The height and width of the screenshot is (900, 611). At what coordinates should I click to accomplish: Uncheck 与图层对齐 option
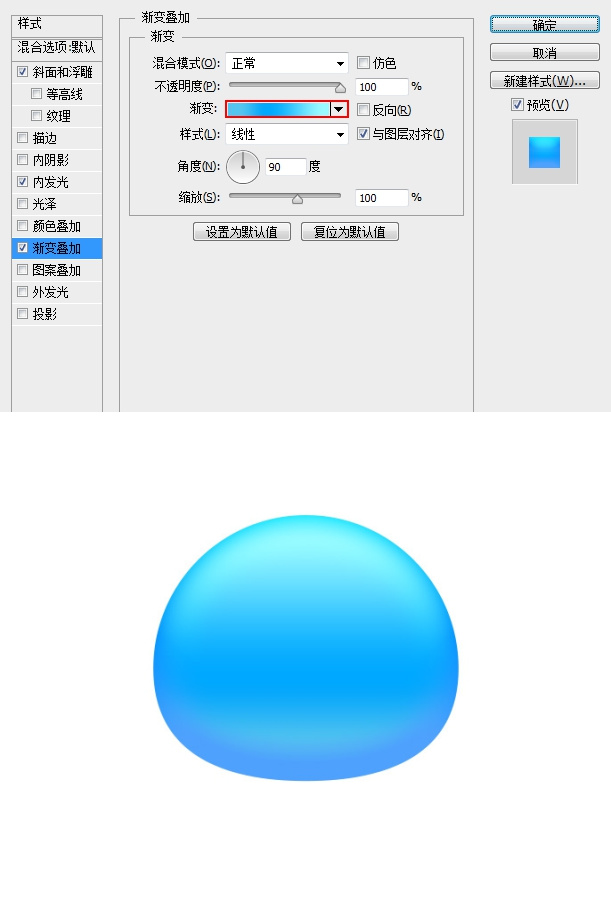click(363, 134)
